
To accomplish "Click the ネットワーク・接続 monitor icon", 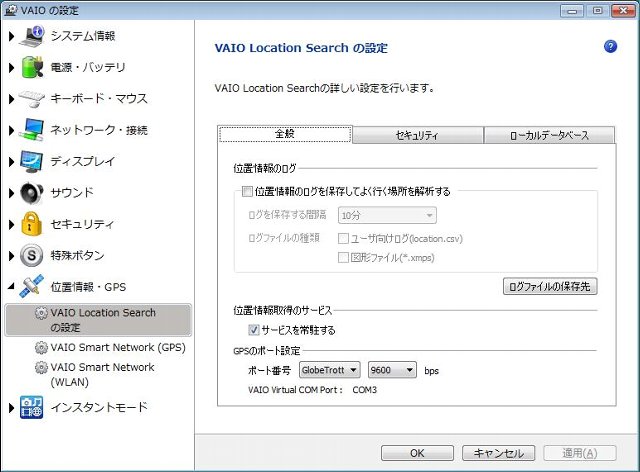I will pos(31,130).
